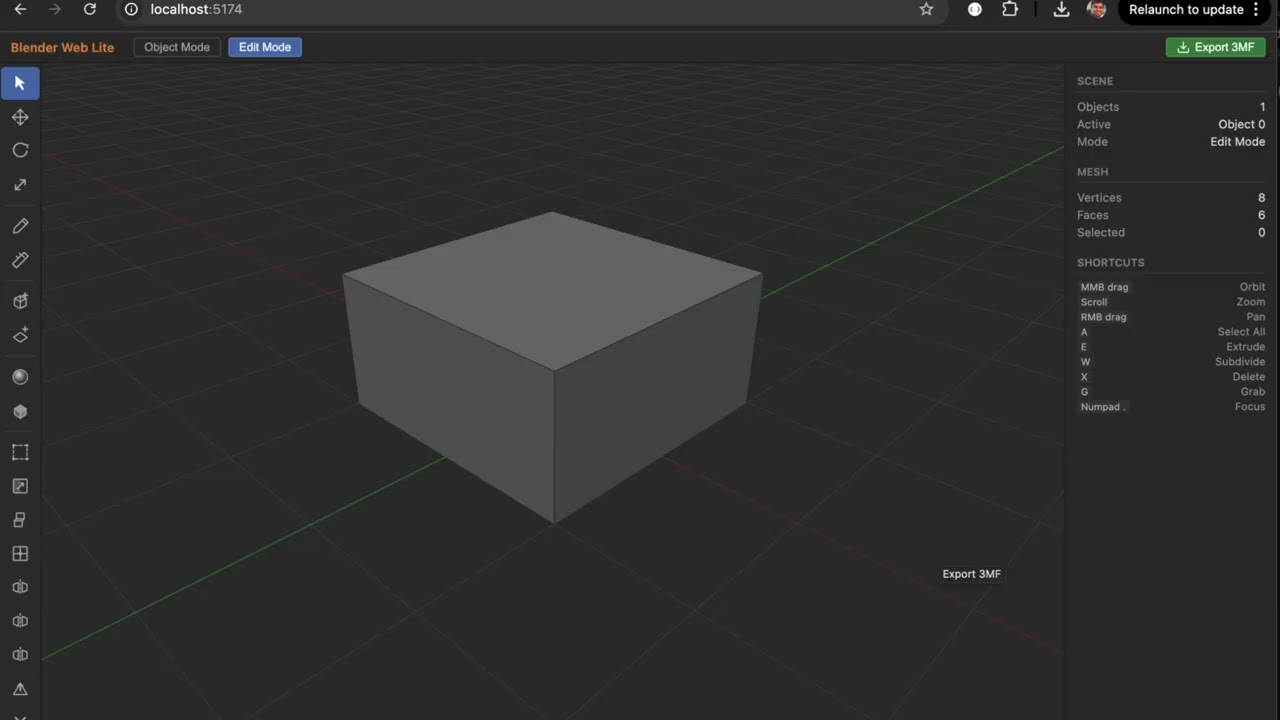Switch to Object Mode
The image size is (1280, 720).
pos(177,47)
